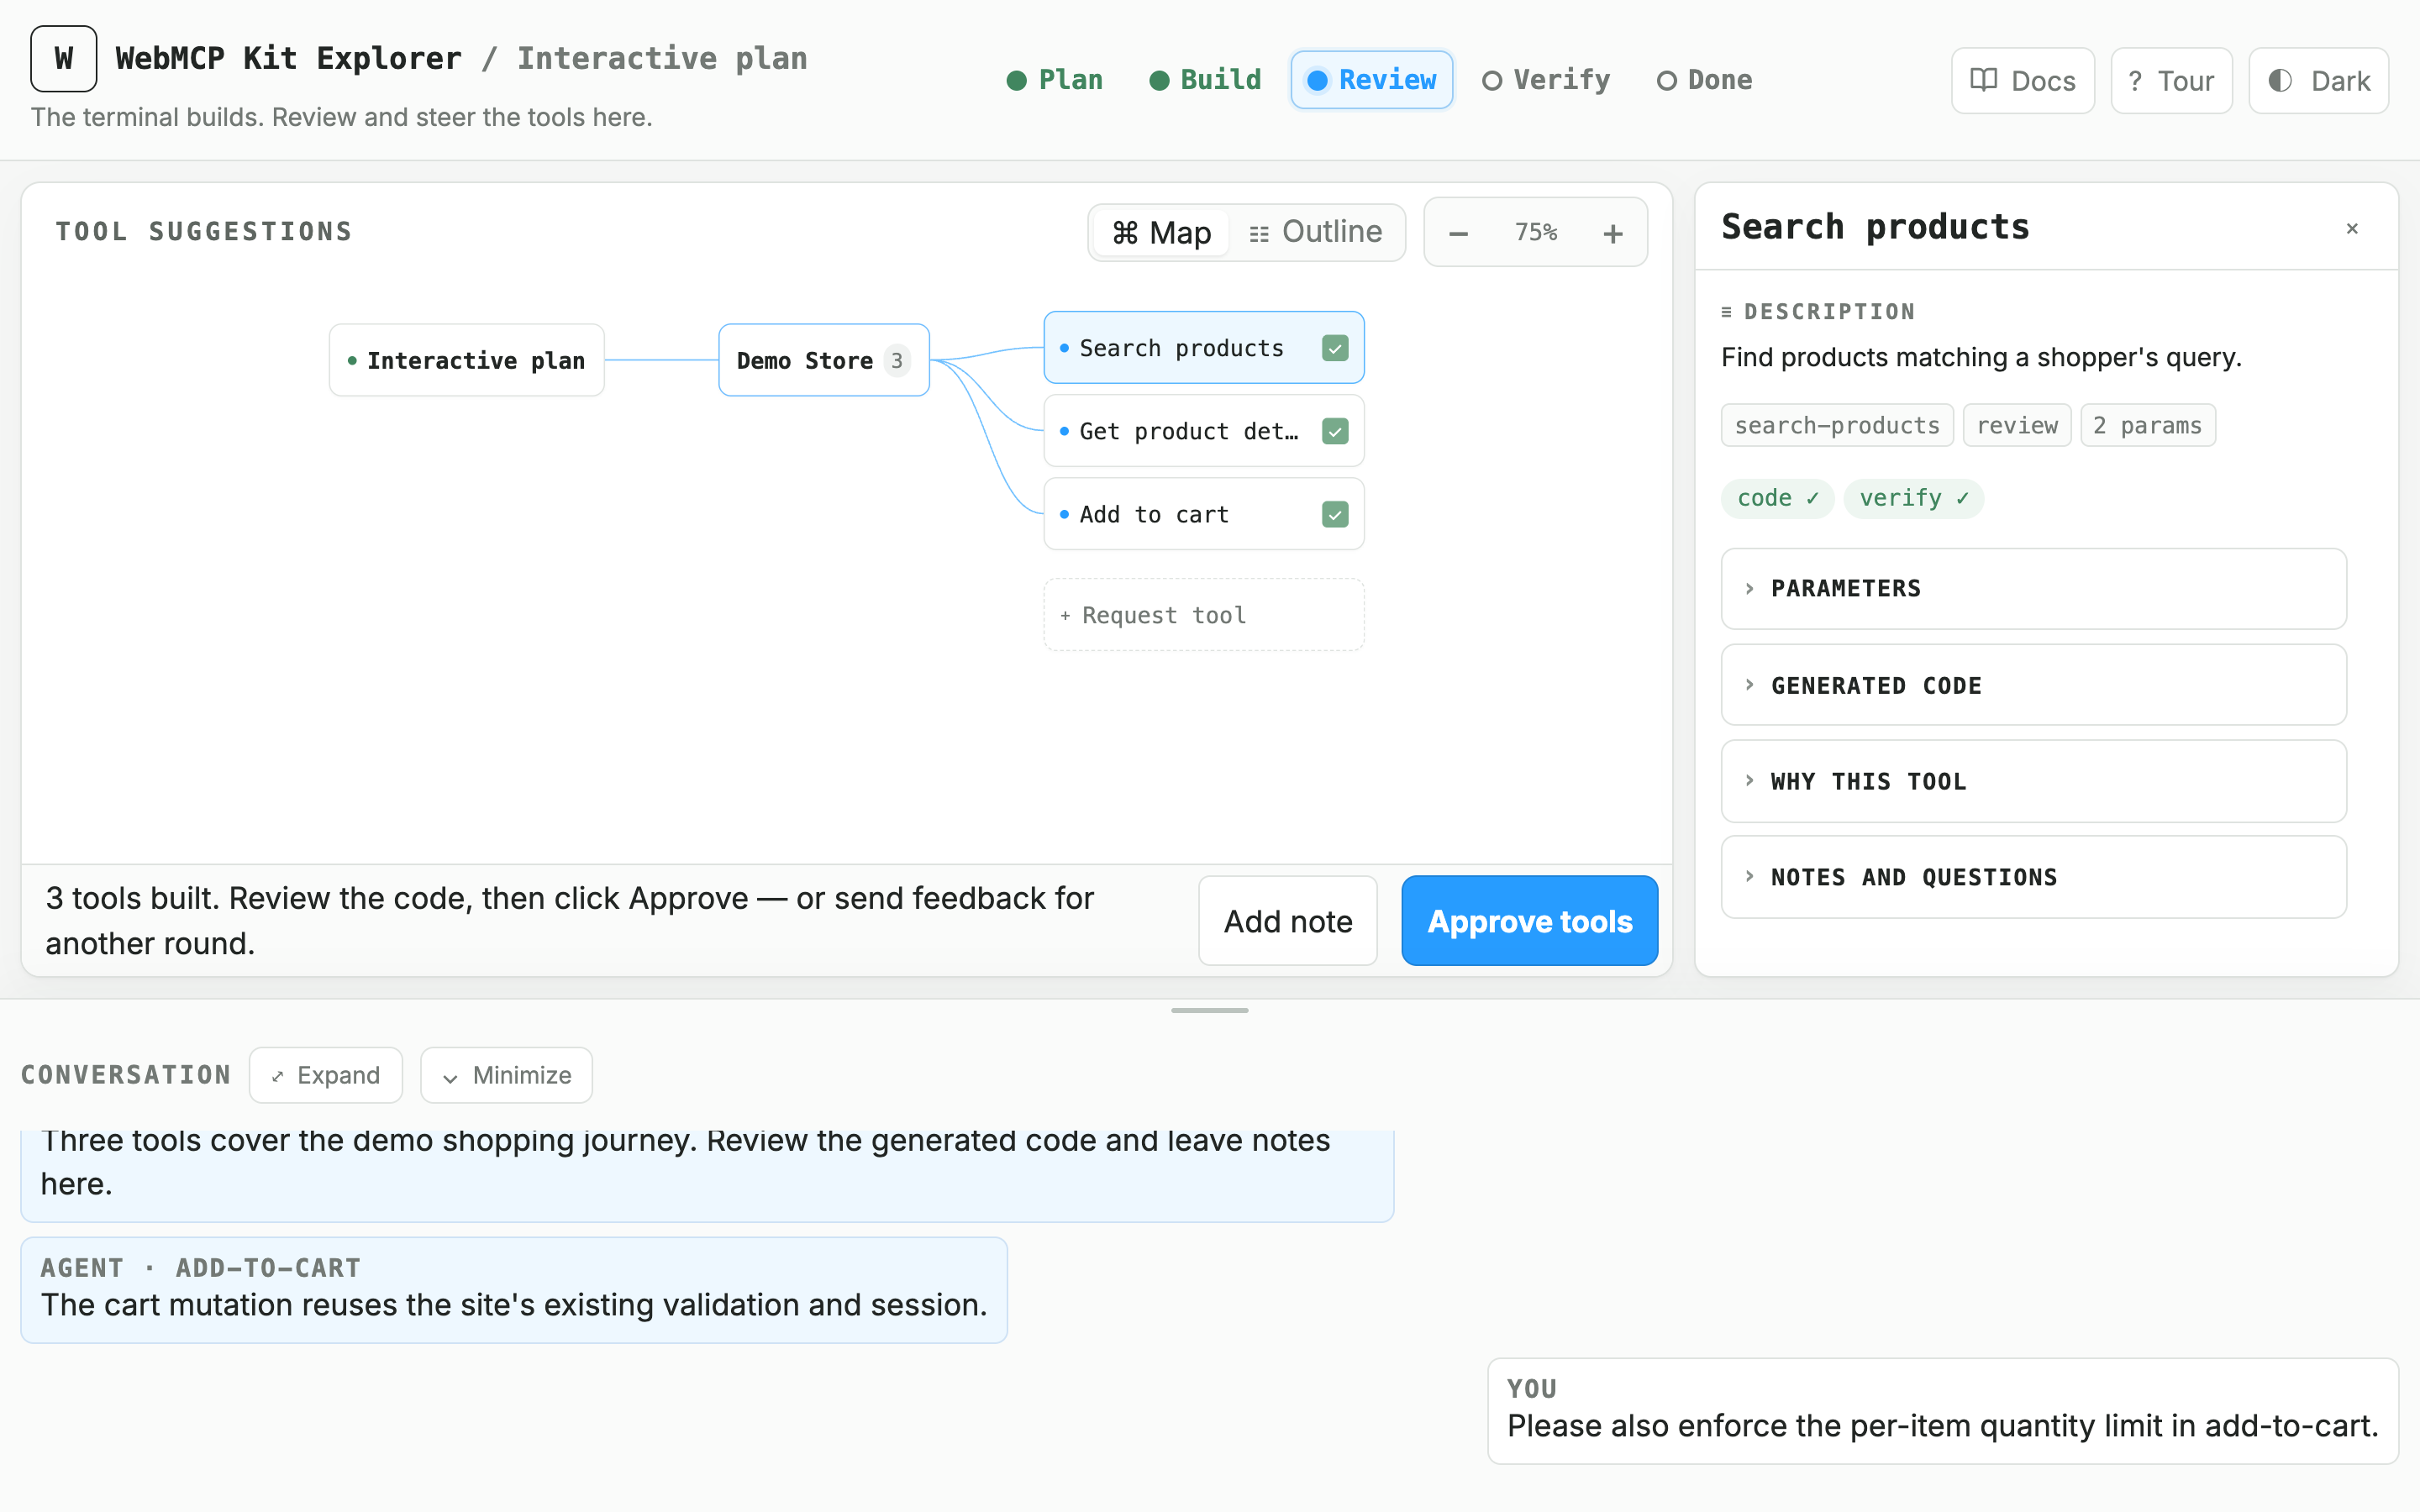Toggle the Get product details checkbox
2420x1512 pixels.
point(1335,431)
